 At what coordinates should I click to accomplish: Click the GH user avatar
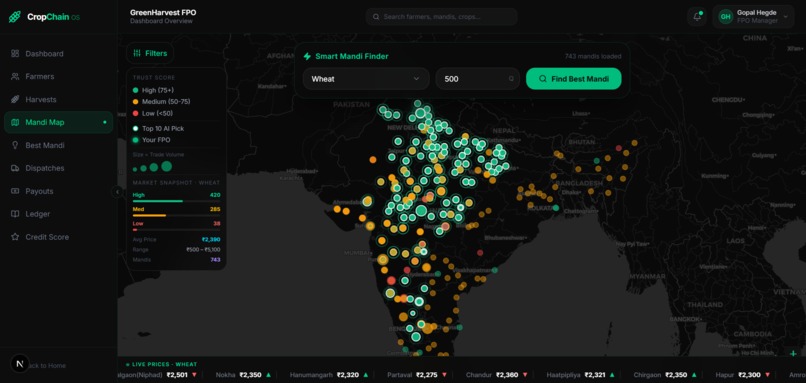point(725,17)
